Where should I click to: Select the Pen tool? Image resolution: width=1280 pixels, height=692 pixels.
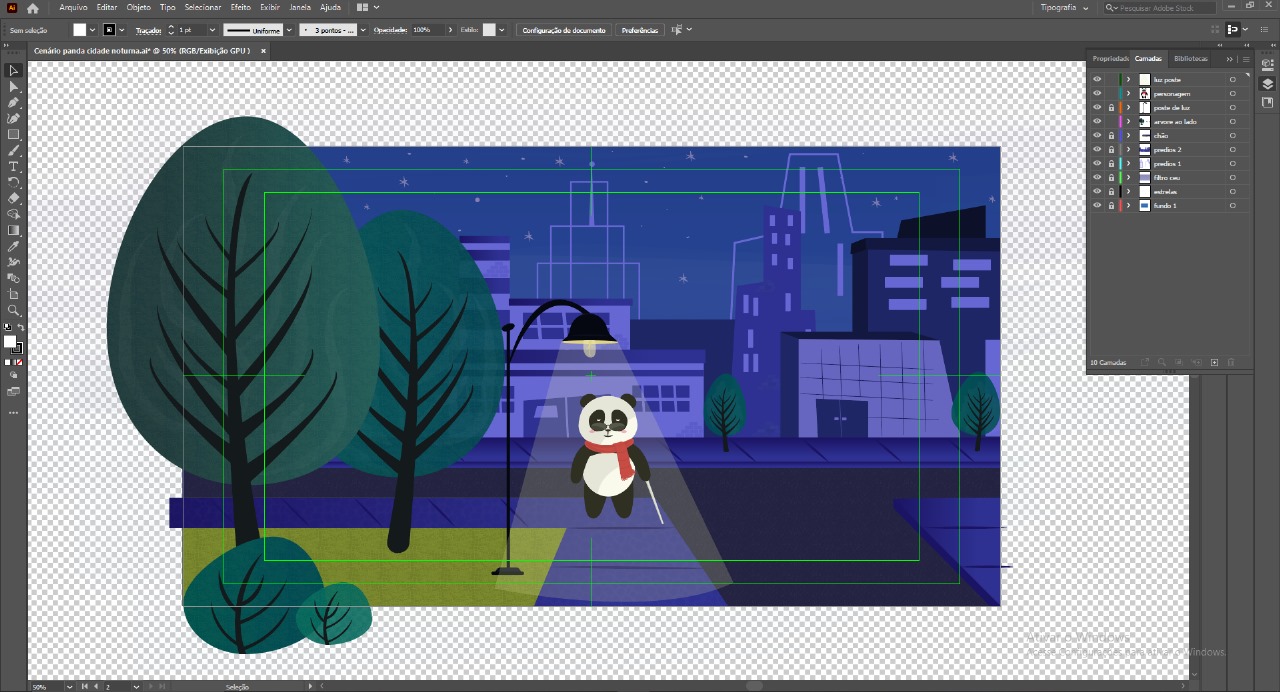(x=14, y=103)
